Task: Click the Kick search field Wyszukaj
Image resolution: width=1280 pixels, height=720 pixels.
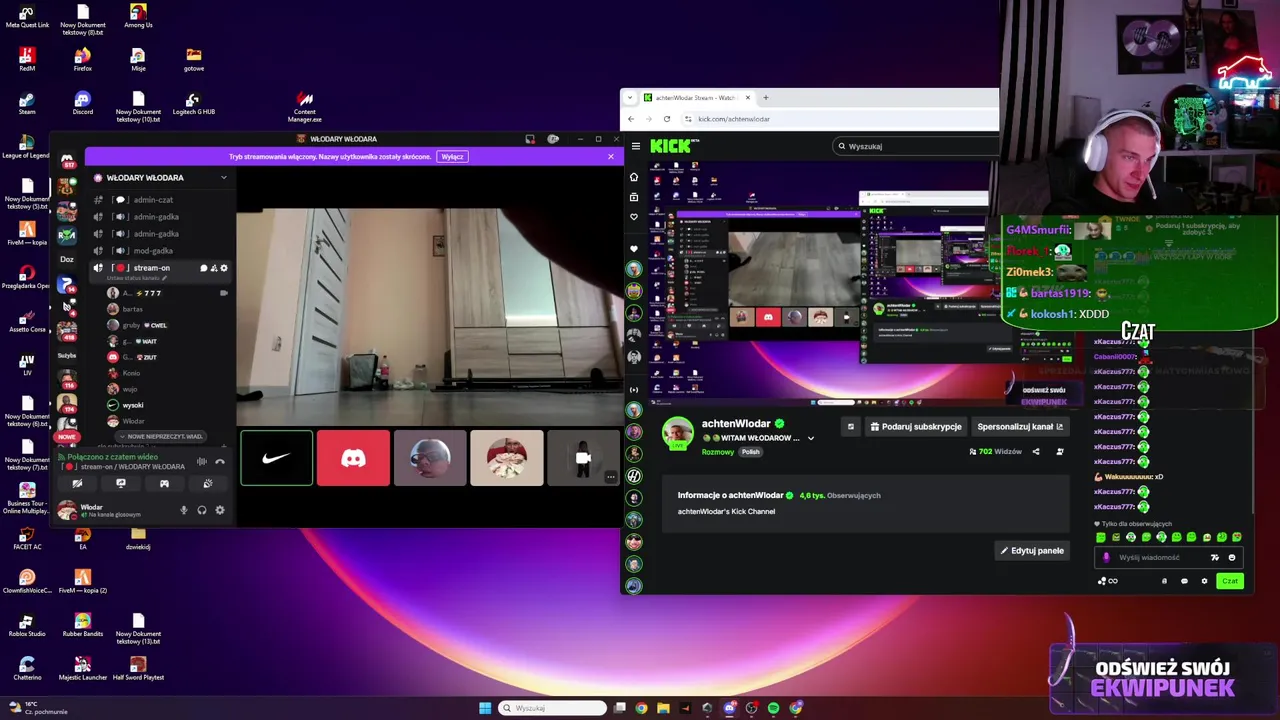Action: tap(916, 146)
